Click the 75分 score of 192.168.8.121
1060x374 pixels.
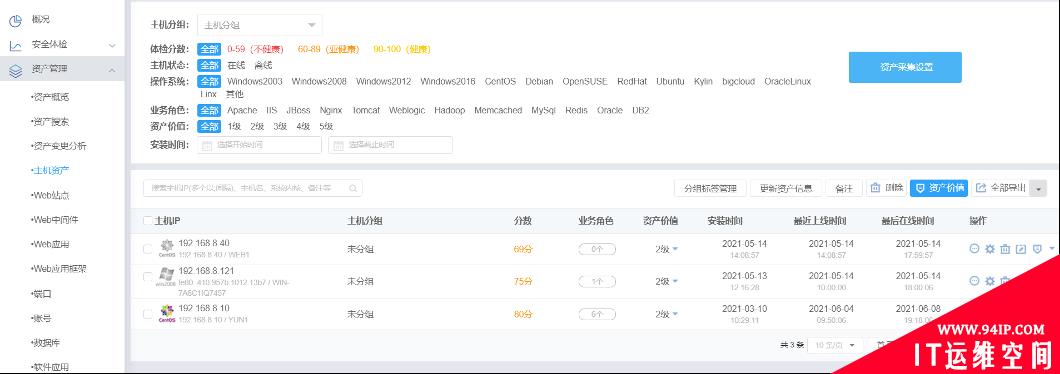pyautogui.click(x=523, y=281)
